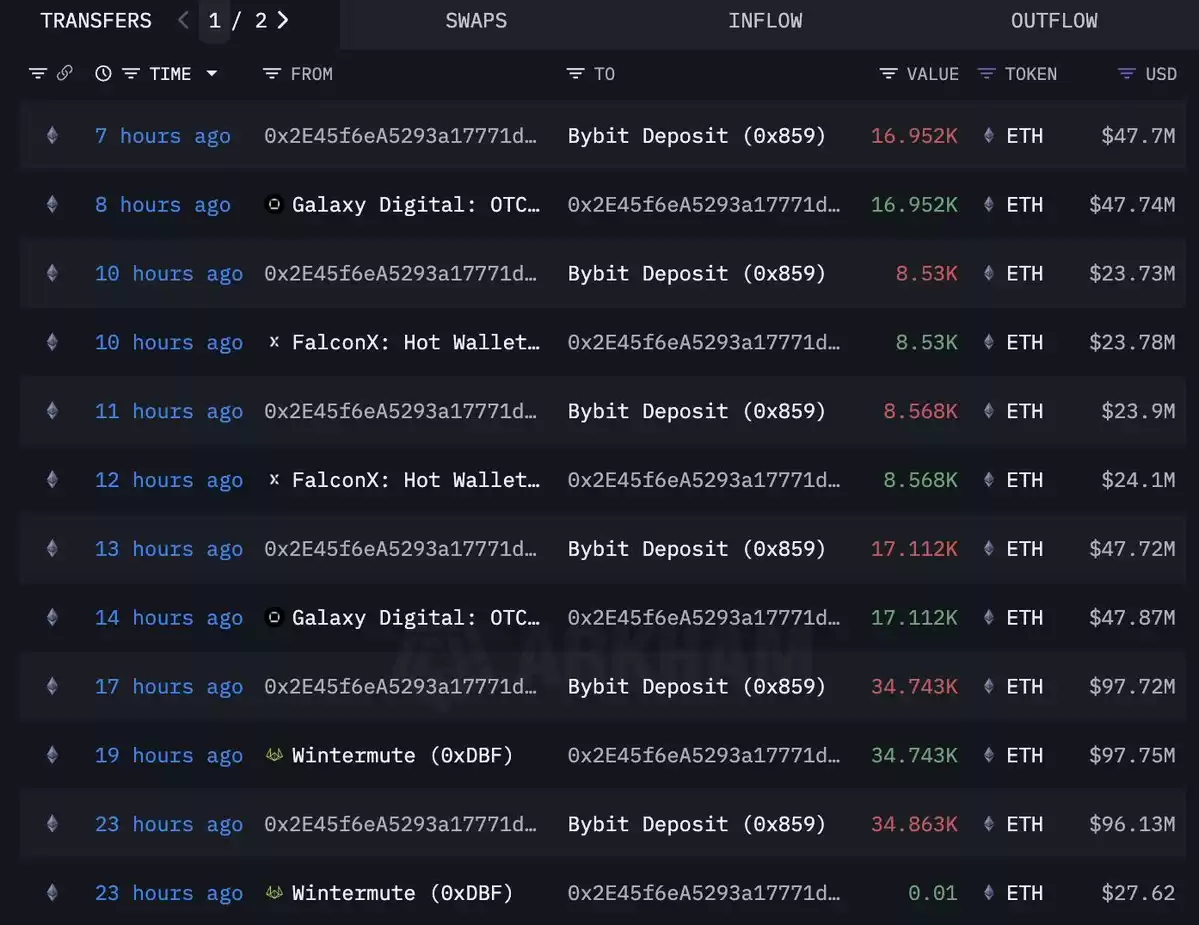The height and width of the screenshot is (925, 1199).
Task: Click the chain link icon in header
Action: click(65, 73)
